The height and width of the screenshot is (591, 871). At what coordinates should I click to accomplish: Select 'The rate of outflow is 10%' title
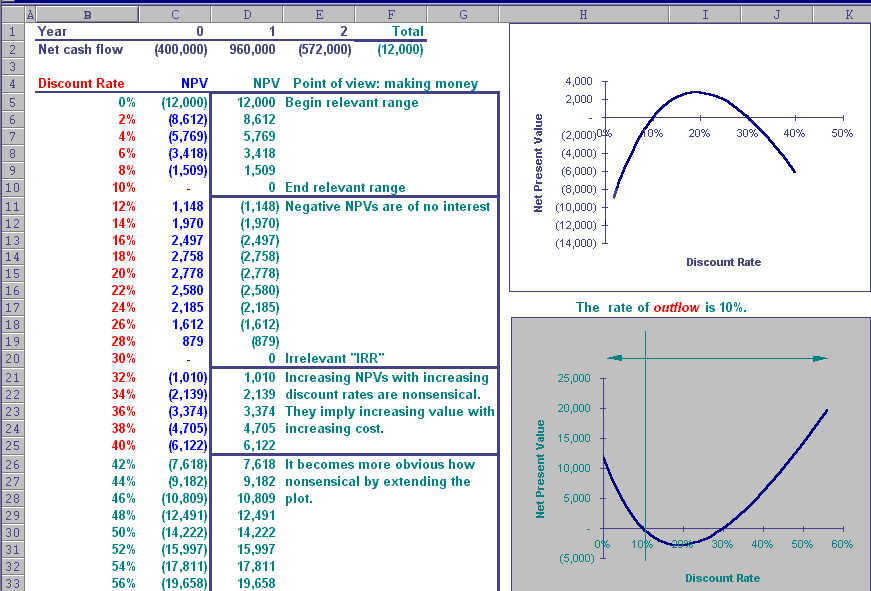[661, 307]
